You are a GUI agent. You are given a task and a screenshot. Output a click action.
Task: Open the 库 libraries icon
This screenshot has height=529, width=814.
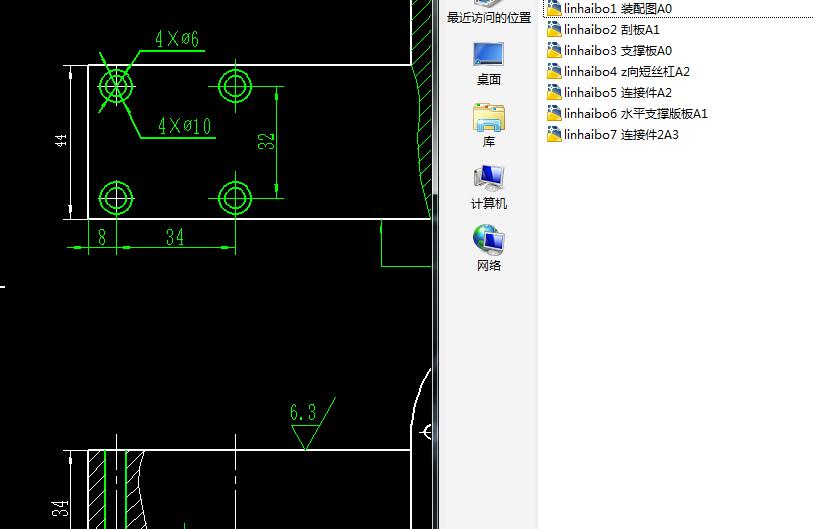(x=489, y=125)
